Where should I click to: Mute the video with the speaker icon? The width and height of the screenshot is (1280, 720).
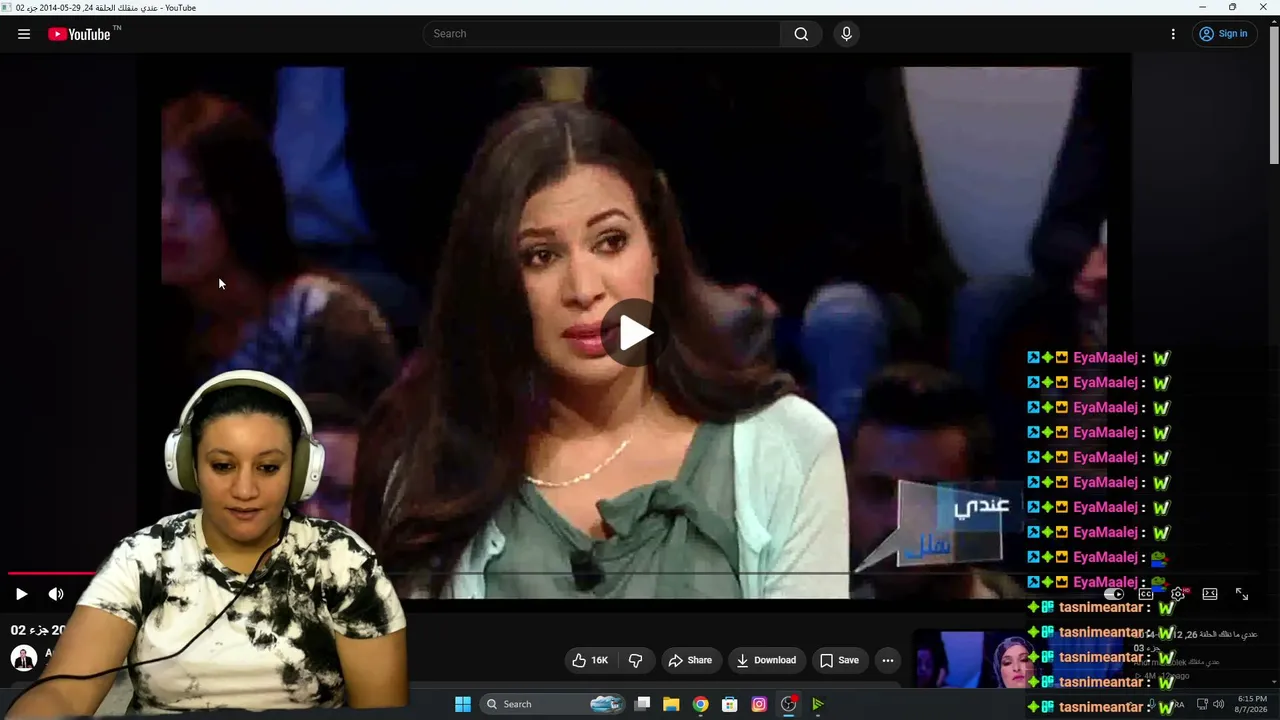(x=56, y=594)
